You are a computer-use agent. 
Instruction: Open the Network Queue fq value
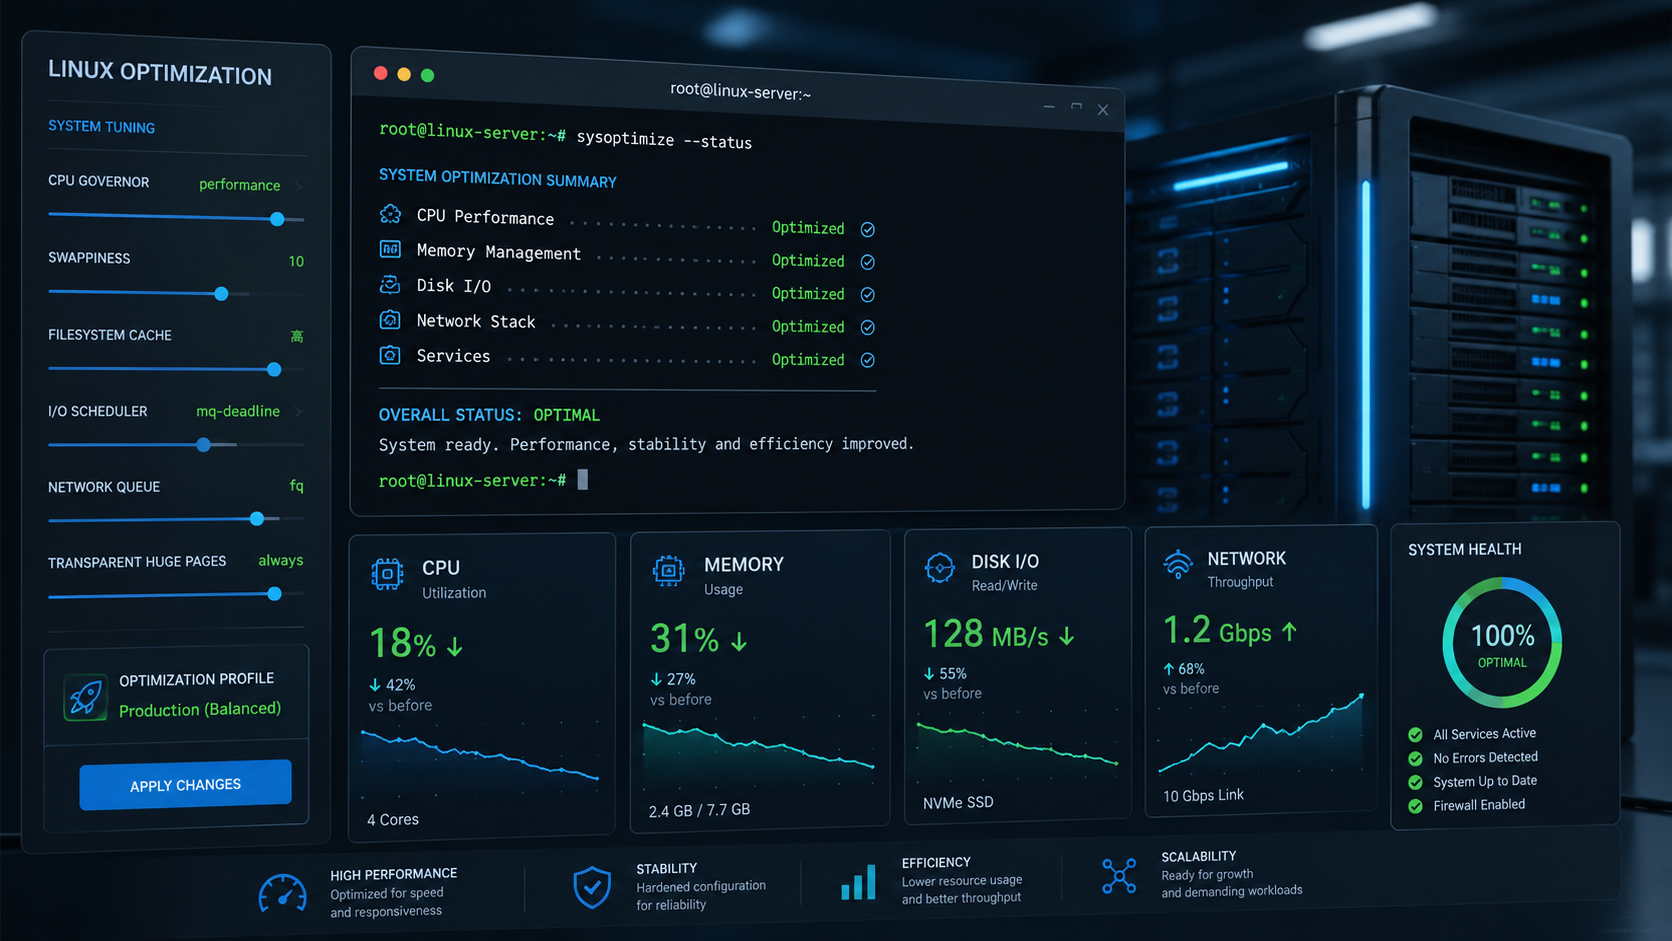tap(296, 486)
